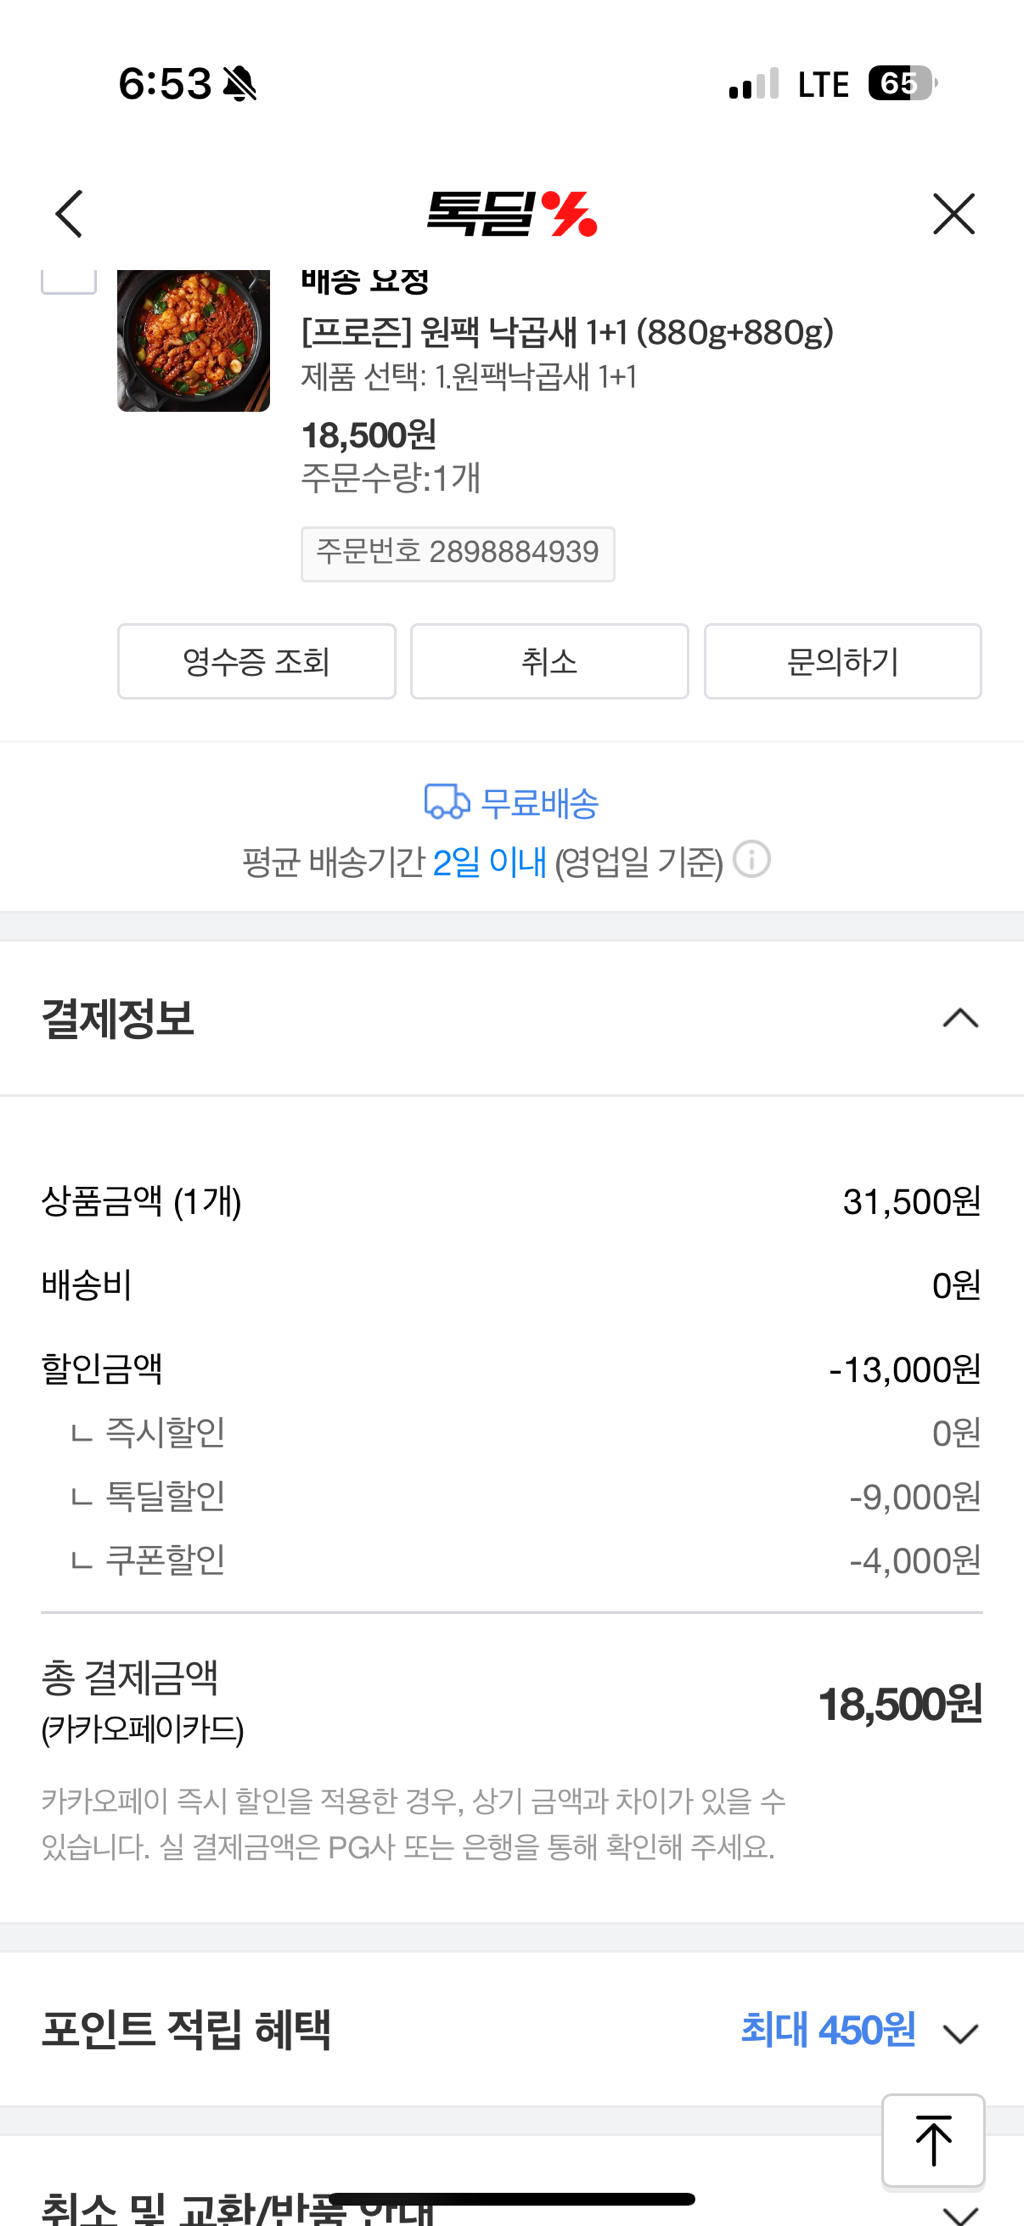Tap the 주문번호 2898884939 box

coord(458,553)
